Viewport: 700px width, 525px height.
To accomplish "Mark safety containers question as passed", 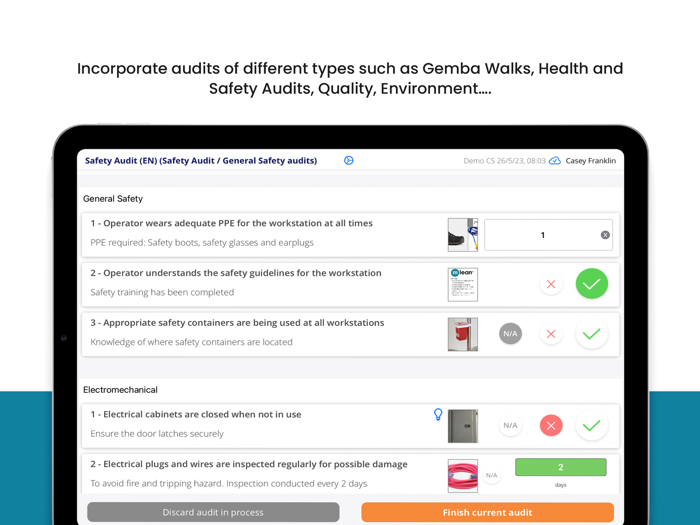I will (x=592, y=333).
